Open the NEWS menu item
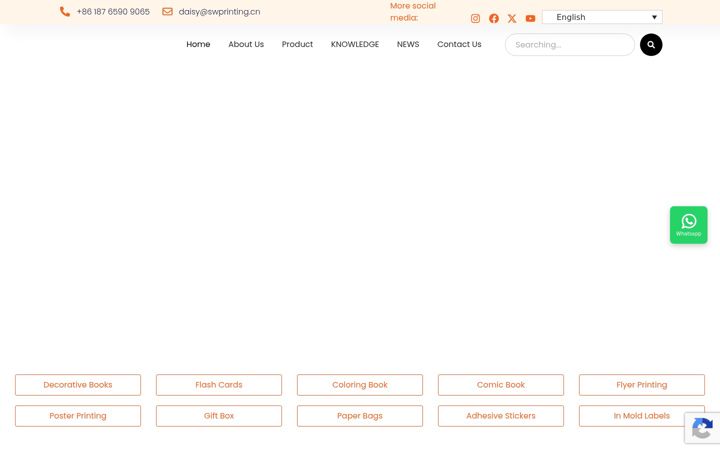The width and height of the screenshot is (720, 450). pyautogui.click(x=408, y=44)
